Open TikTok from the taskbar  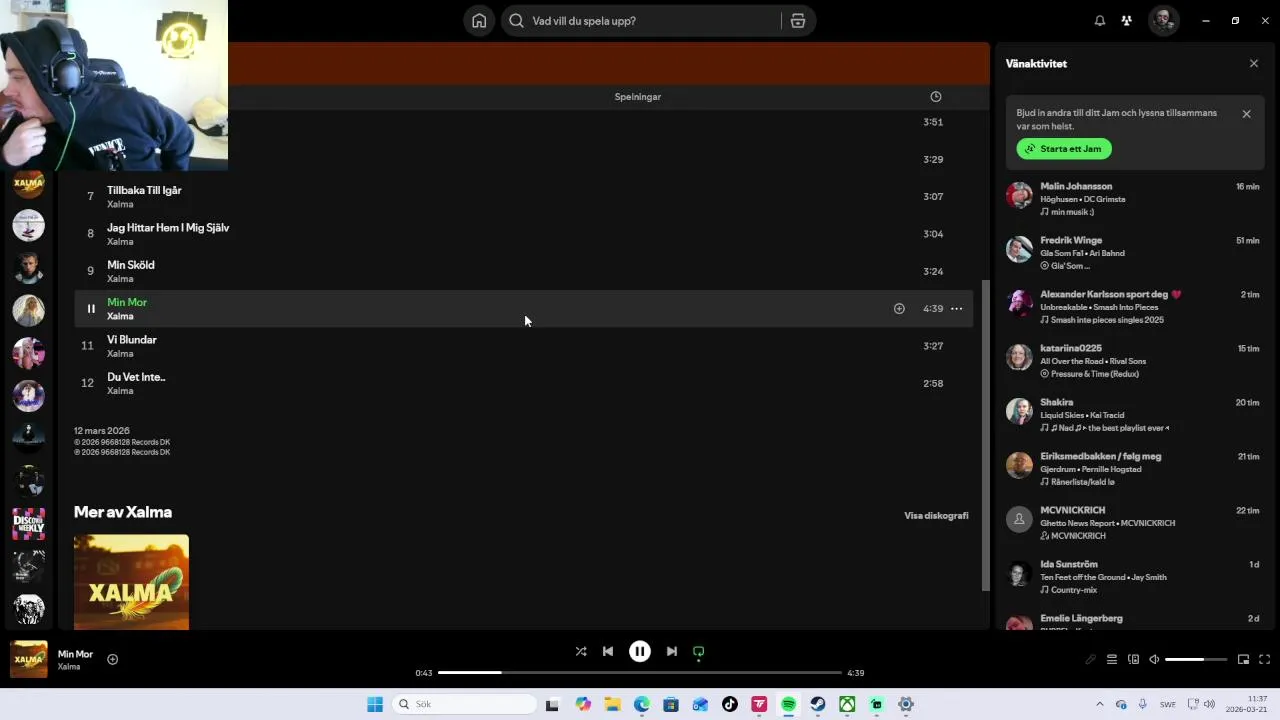730,704
